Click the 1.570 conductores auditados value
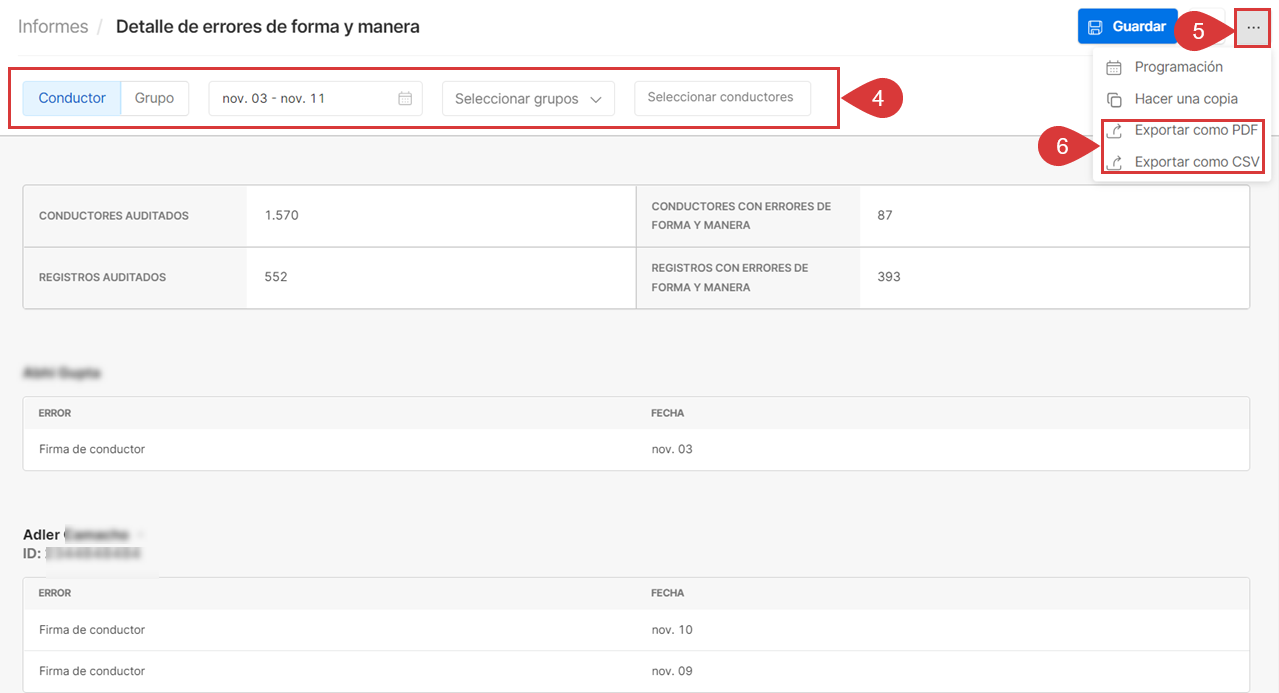Screen dimensions: 1279x693 282,215
